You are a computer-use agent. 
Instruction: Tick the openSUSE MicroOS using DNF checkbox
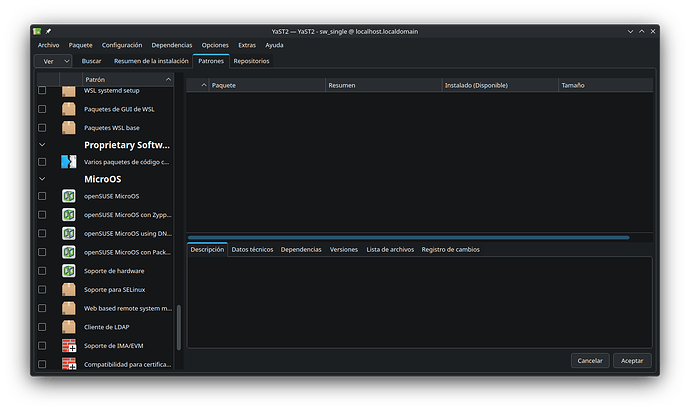(42, 233)
